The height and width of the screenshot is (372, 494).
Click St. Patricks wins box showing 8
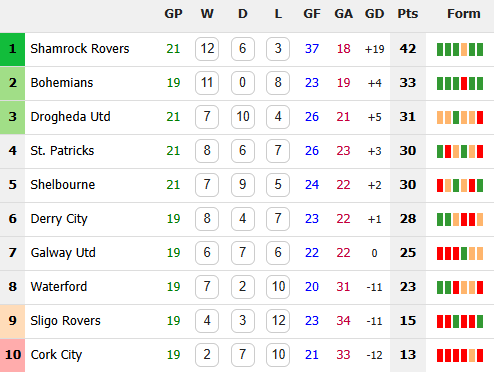point(207,151)
